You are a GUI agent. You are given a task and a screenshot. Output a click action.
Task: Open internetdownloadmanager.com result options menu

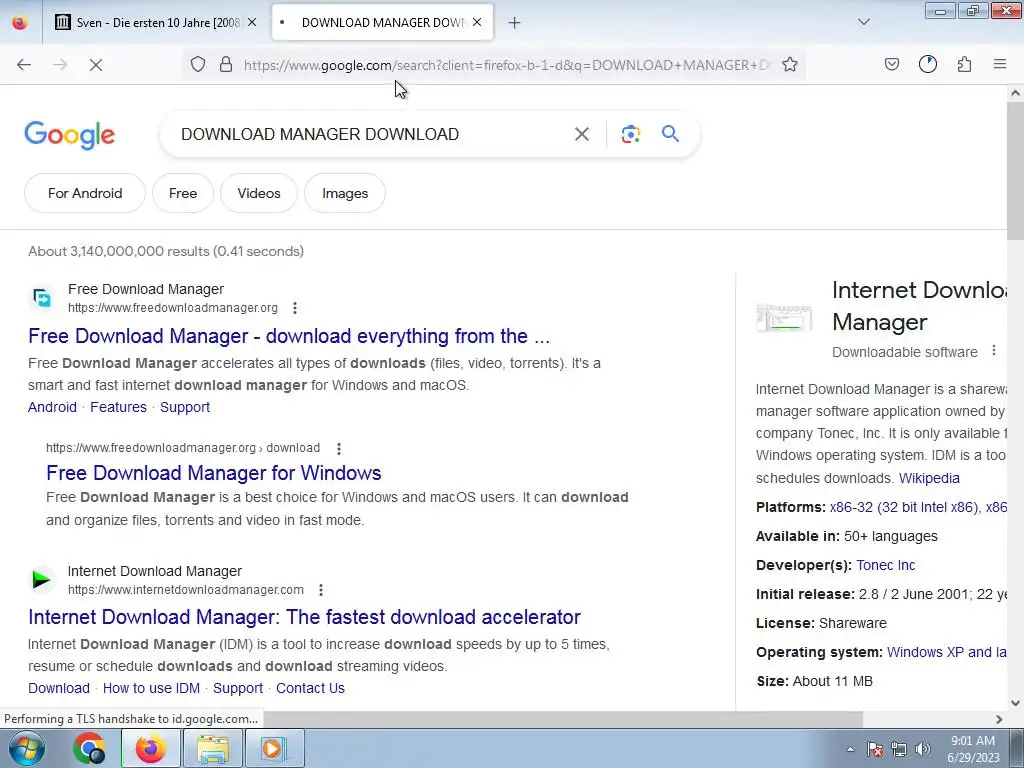321,590
